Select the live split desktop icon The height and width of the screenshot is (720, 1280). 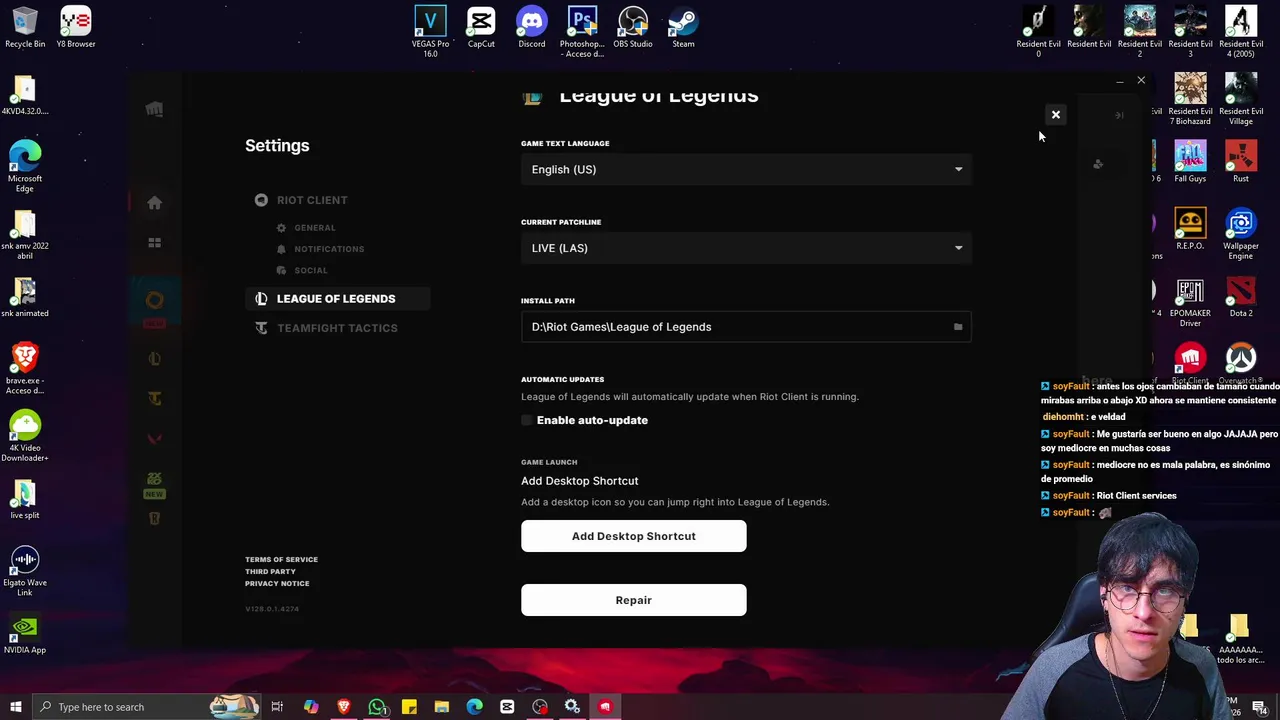pyautogui.click(x=25, y=499)
